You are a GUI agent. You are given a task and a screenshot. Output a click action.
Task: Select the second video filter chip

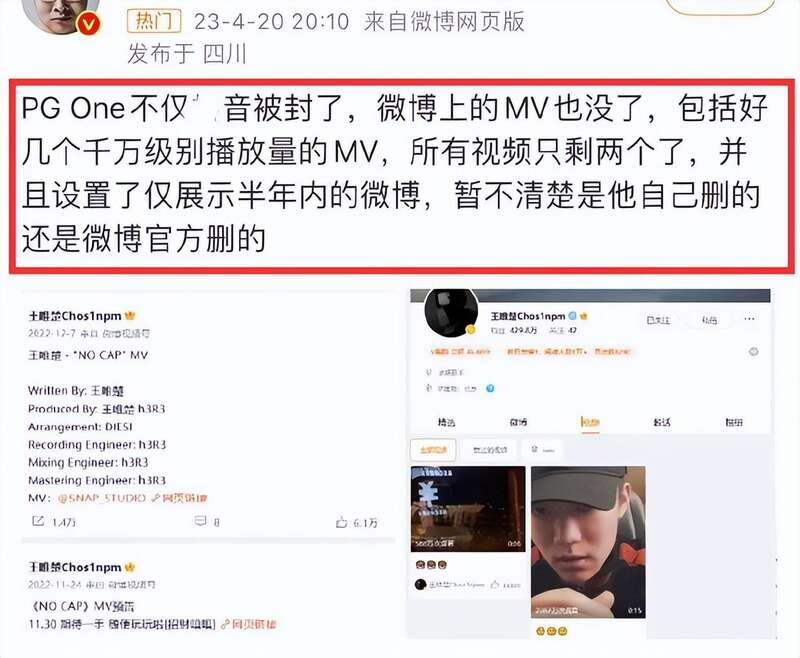click(490, 450)
